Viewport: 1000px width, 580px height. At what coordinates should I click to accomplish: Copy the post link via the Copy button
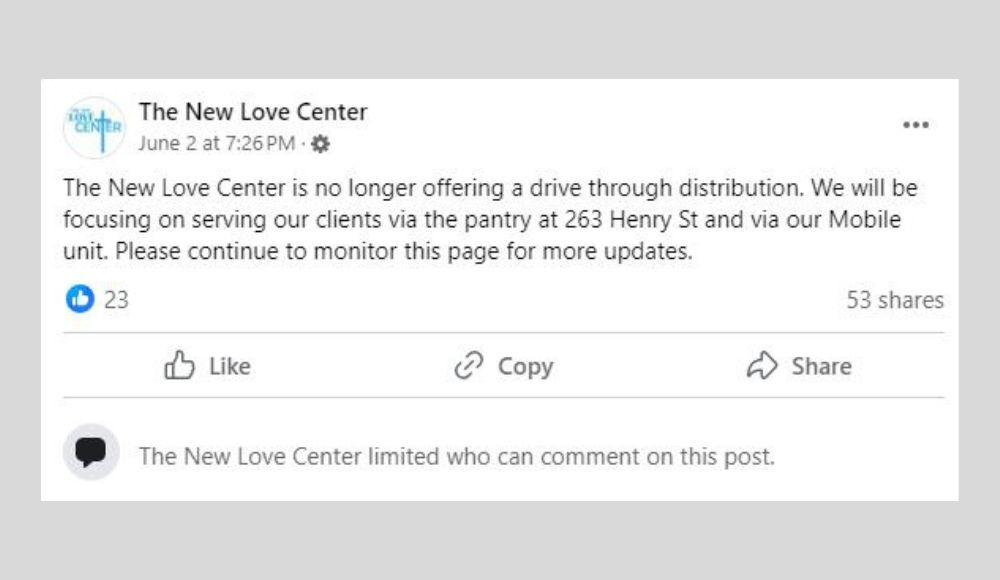point(503,366)
